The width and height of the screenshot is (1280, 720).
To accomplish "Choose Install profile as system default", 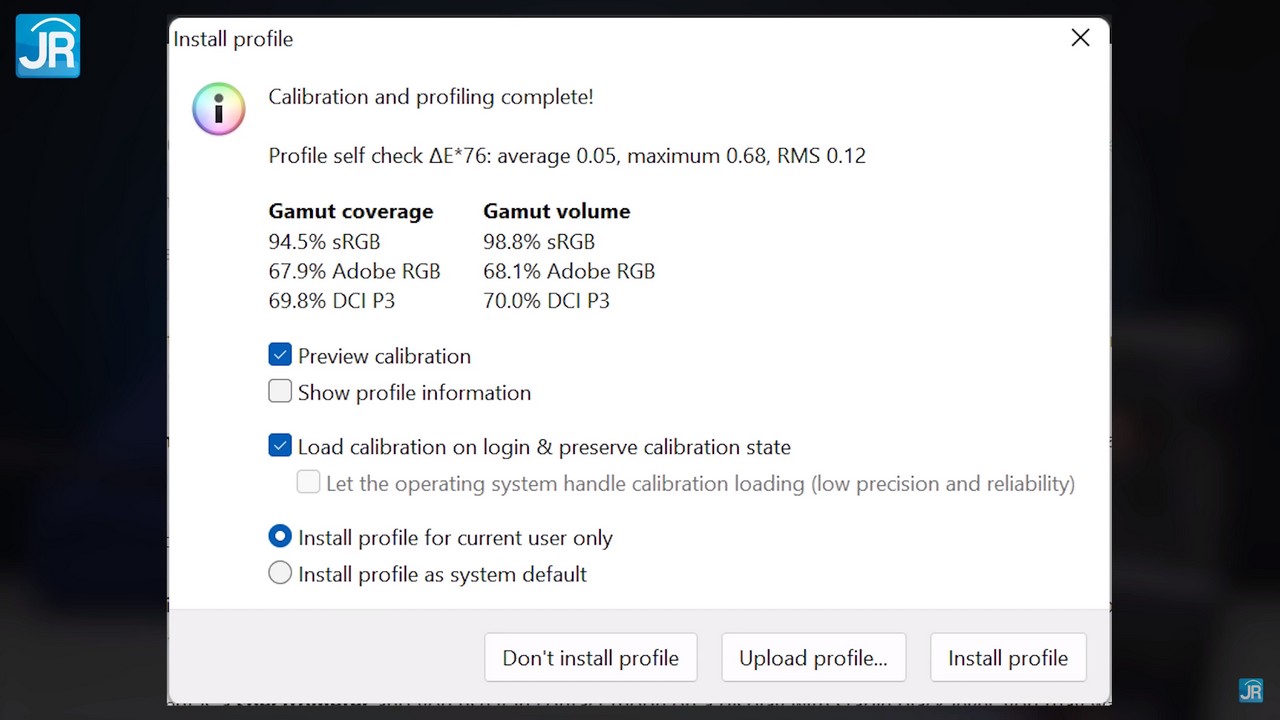I will pyautogui.click(x=280, y=574).
